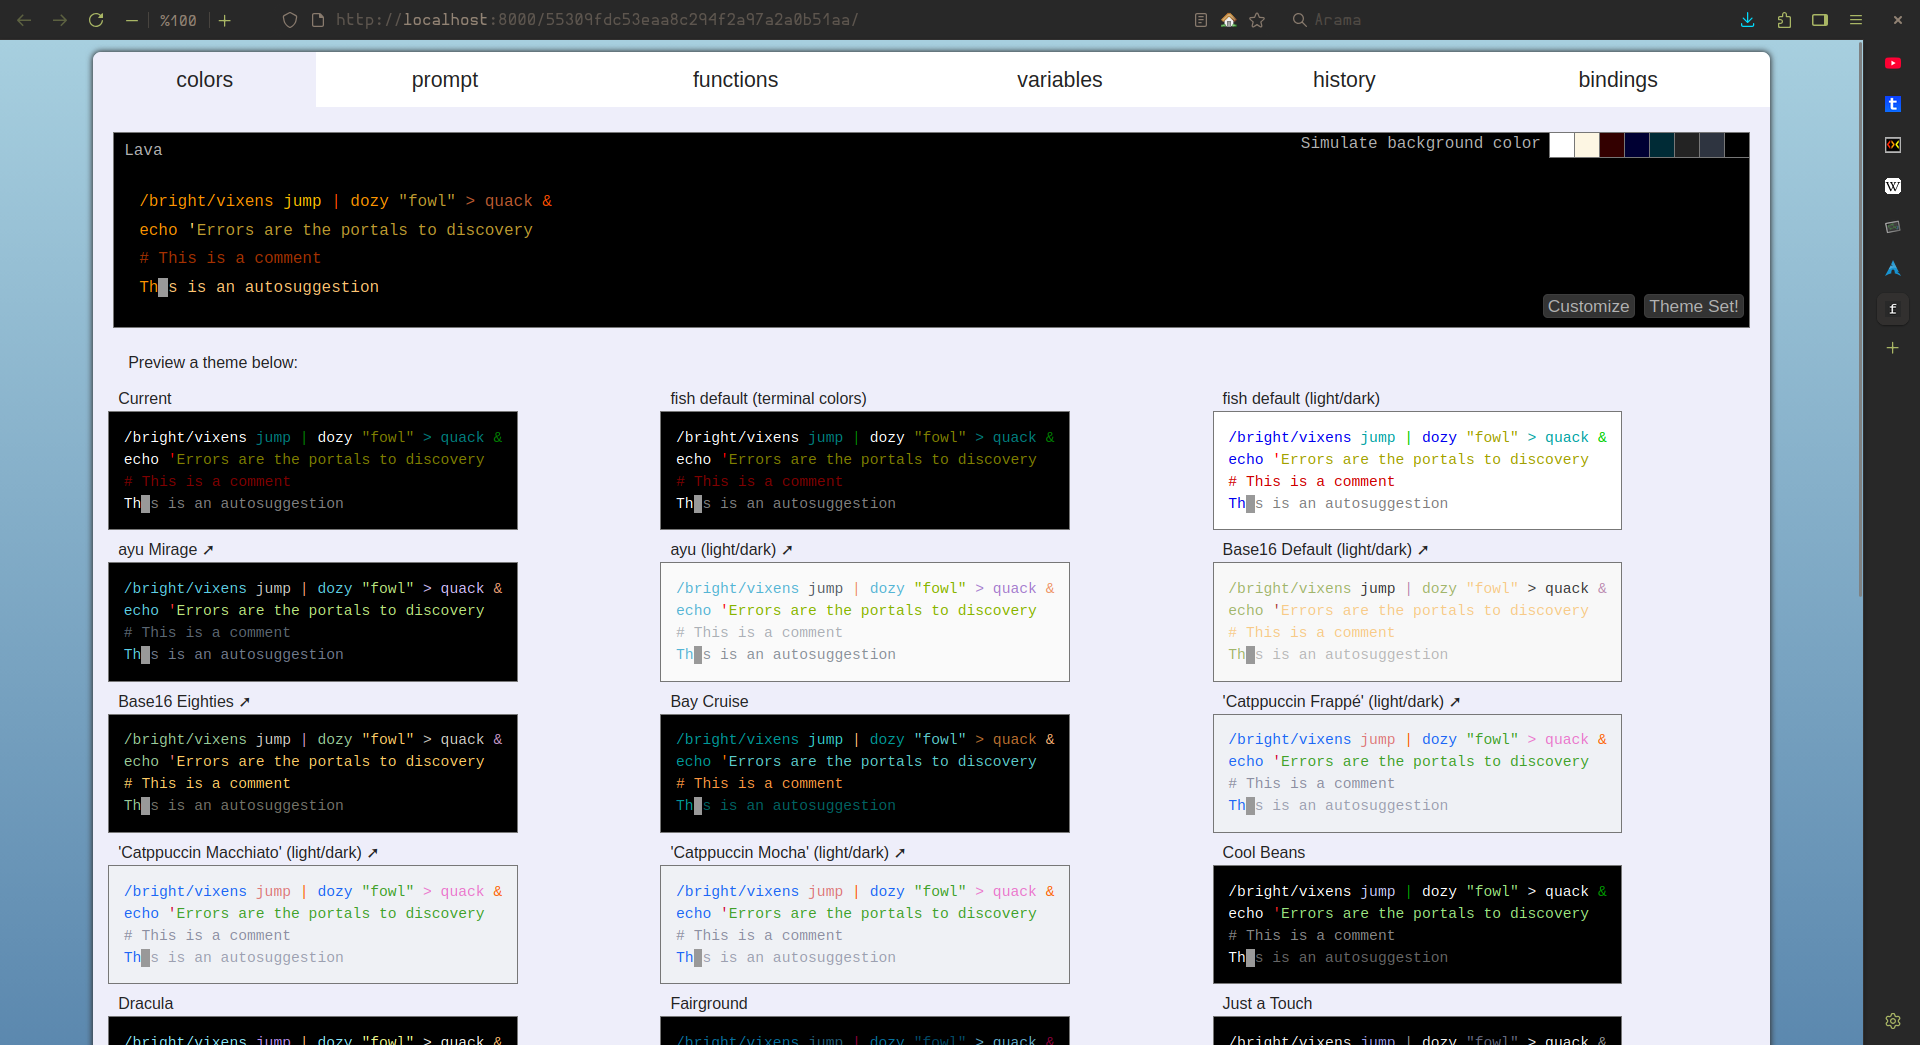The height and width of the screenshot is (1045, 1920).
Task: Click the Customize button
Action: click(x=1589, y=306)
